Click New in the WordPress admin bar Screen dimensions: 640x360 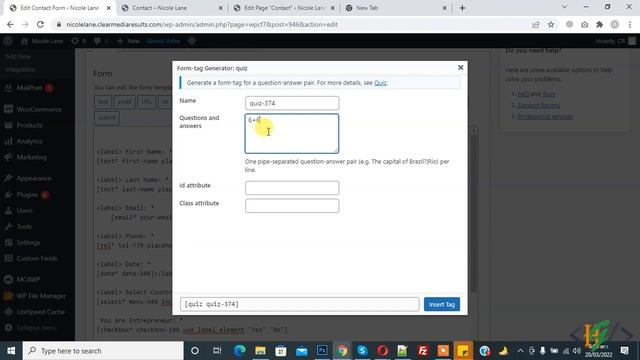tap(128, 41)
